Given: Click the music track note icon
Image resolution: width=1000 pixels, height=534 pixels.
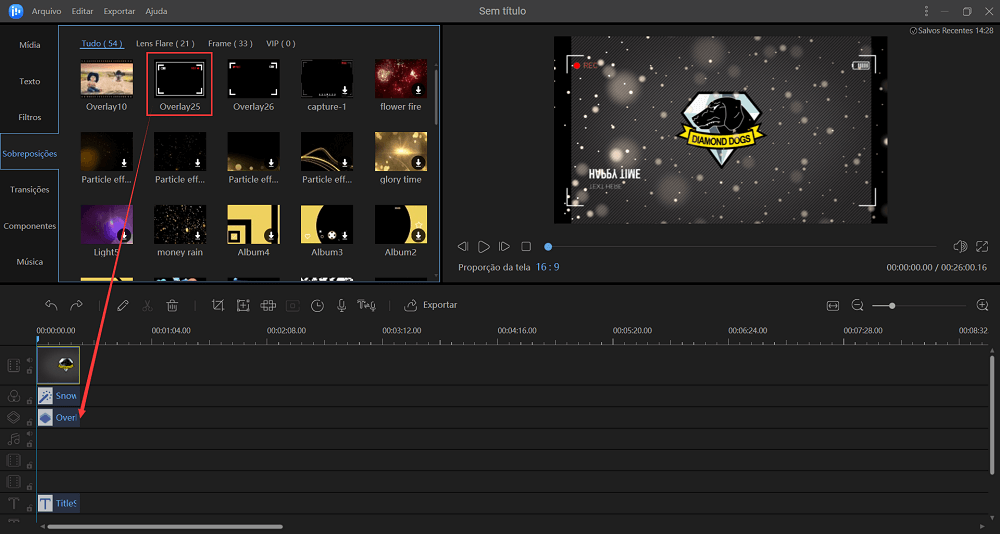Looking at the screenshot, I should pyautogui.click(x=13, y=439).
